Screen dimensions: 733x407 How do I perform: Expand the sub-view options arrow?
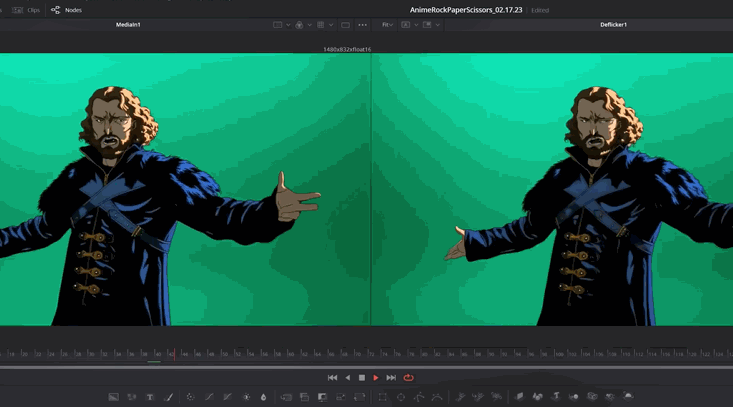(438, 25)
